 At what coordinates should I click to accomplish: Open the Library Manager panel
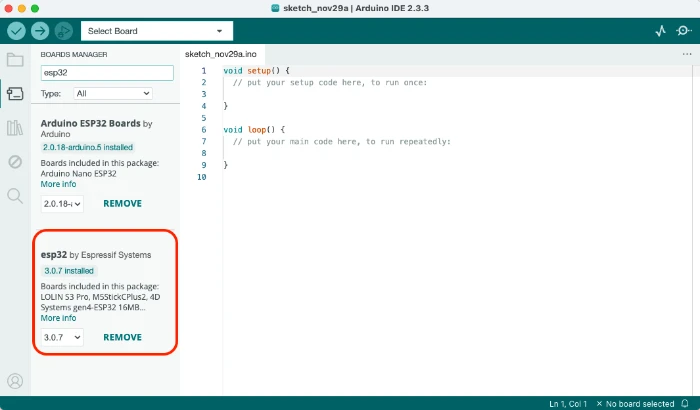(x=15, y=127)
